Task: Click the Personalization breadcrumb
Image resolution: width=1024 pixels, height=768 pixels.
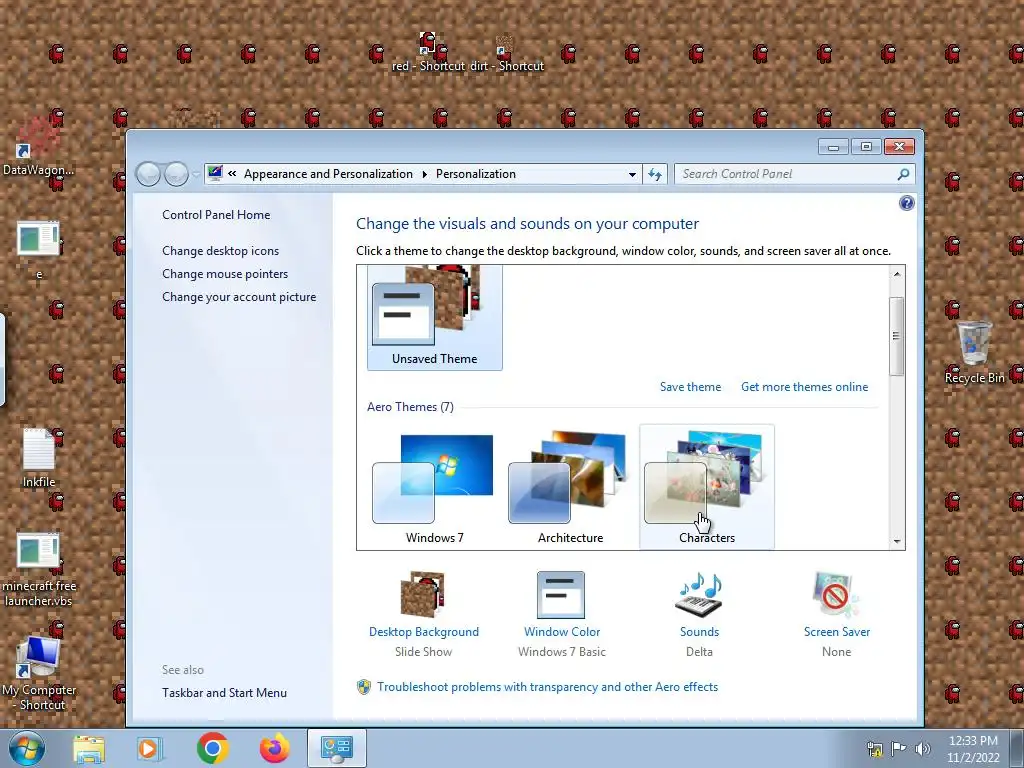Action: [475, 174]
